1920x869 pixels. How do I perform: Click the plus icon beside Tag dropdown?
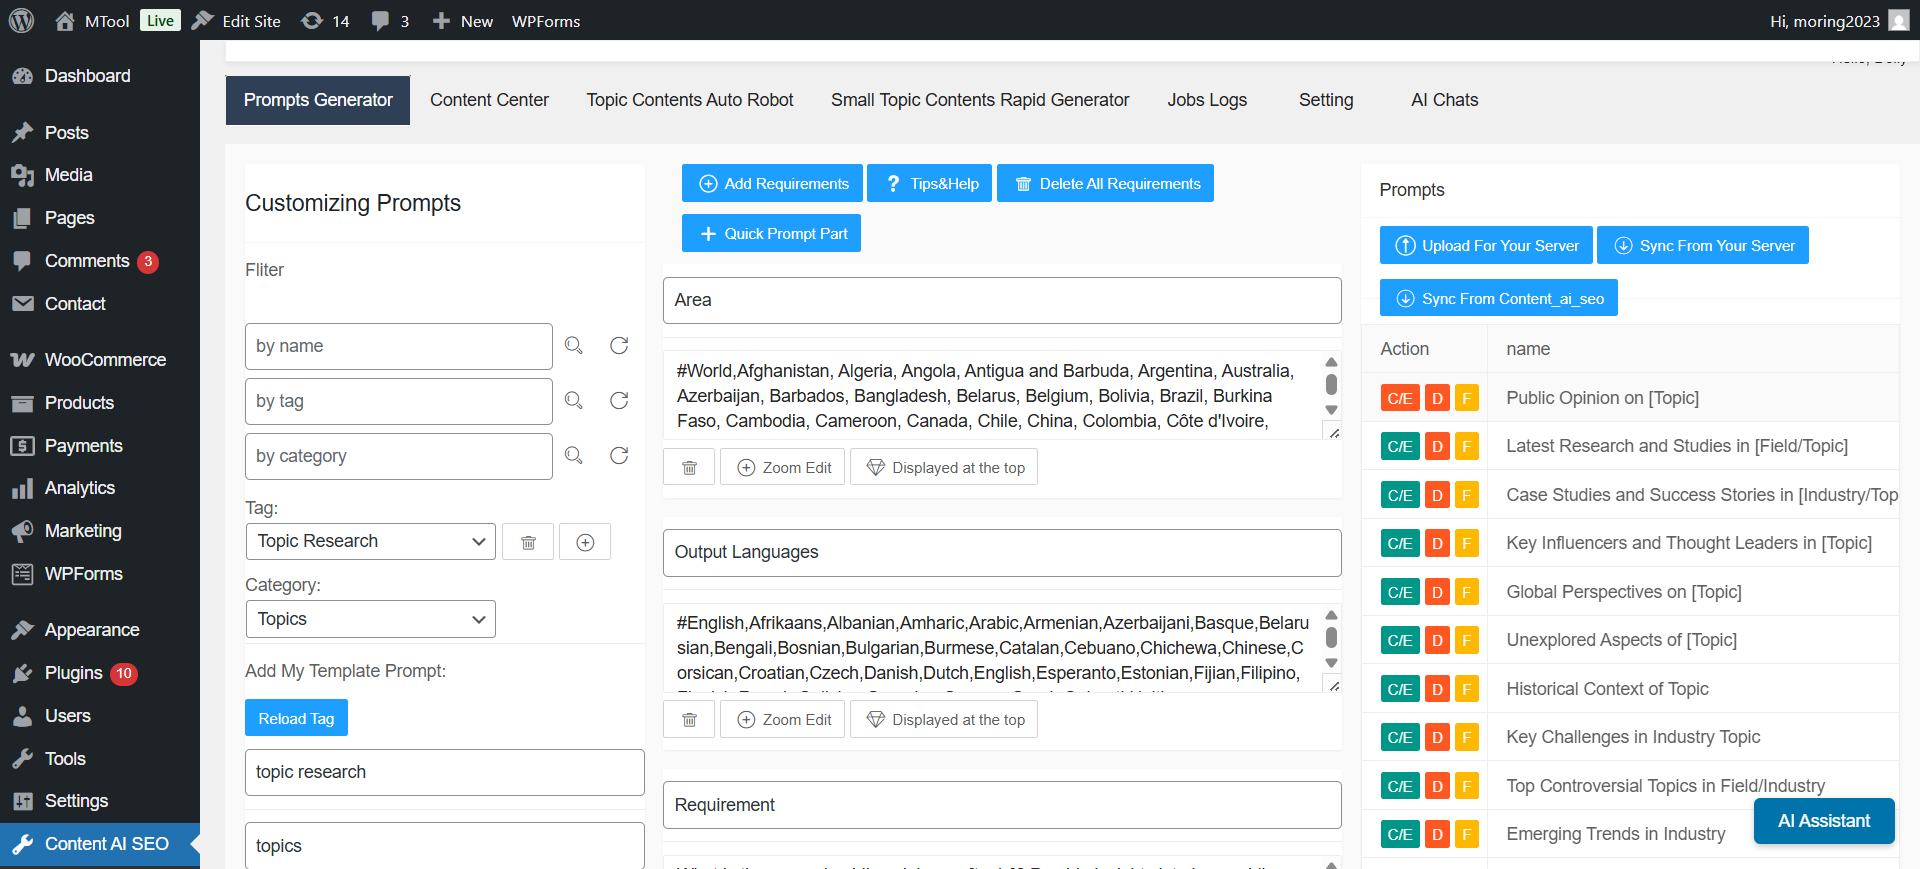pos(585,542)
